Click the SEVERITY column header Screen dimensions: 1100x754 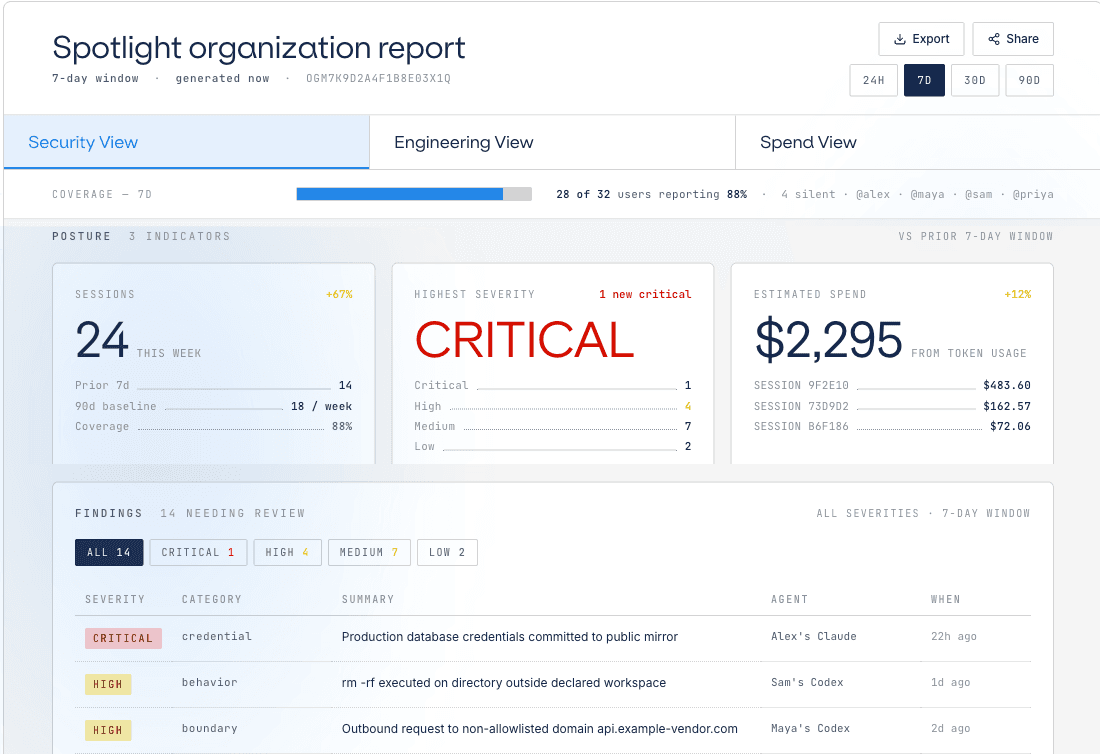(x=114, y=600)
